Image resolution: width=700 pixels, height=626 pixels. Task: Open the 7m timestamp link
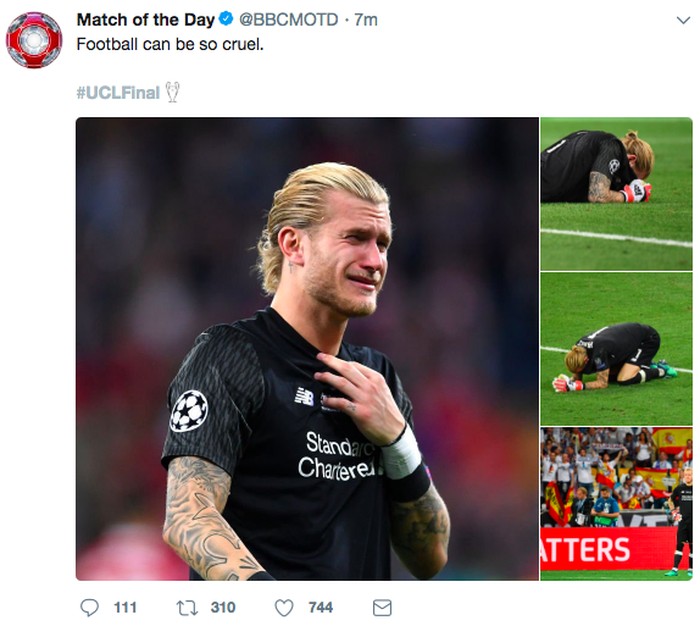[364, 20]
